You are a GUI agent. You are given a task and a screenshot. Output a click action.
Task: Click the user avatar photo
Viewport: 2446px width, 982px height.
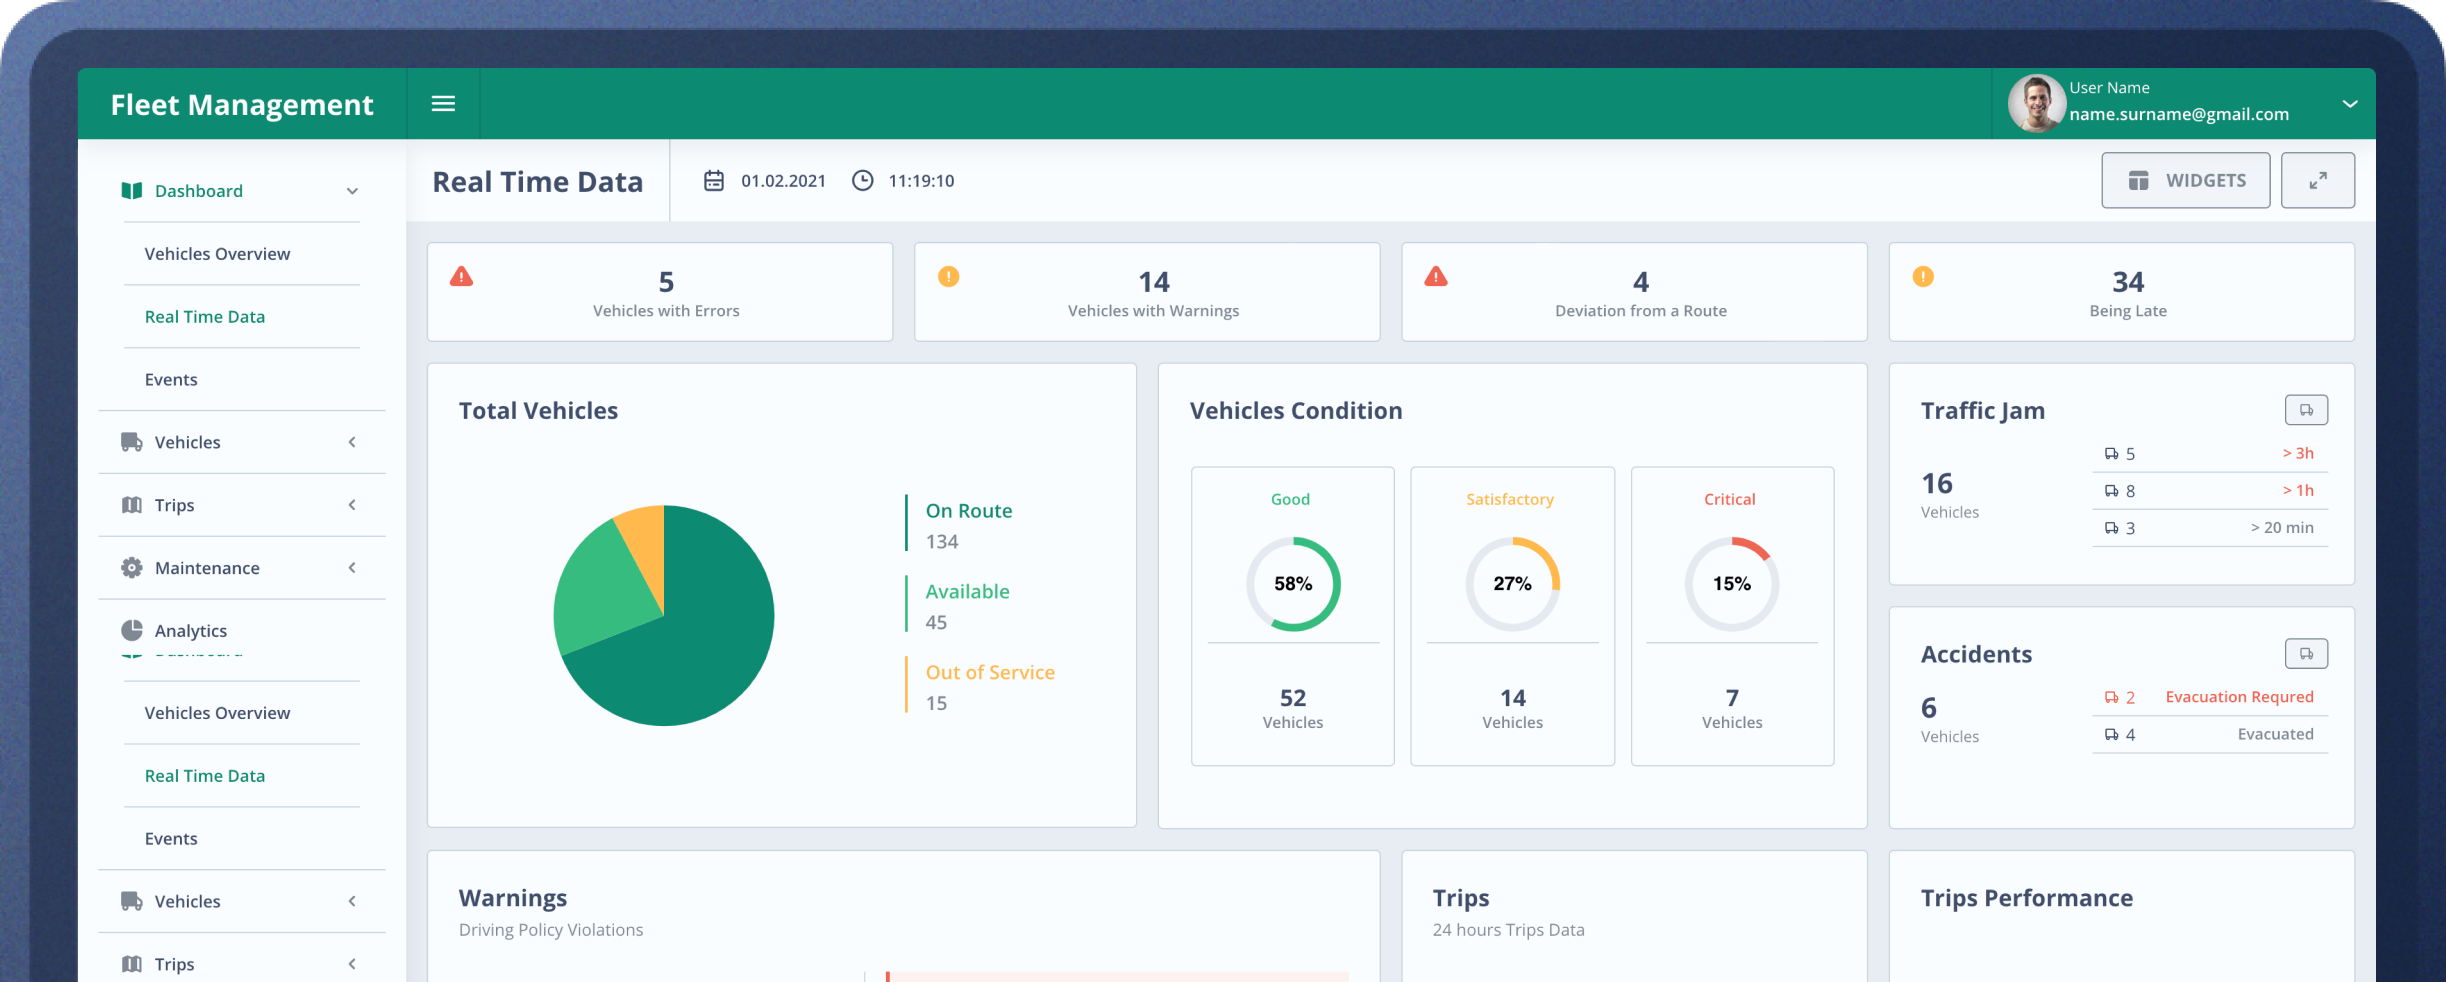coord(2036,103)
